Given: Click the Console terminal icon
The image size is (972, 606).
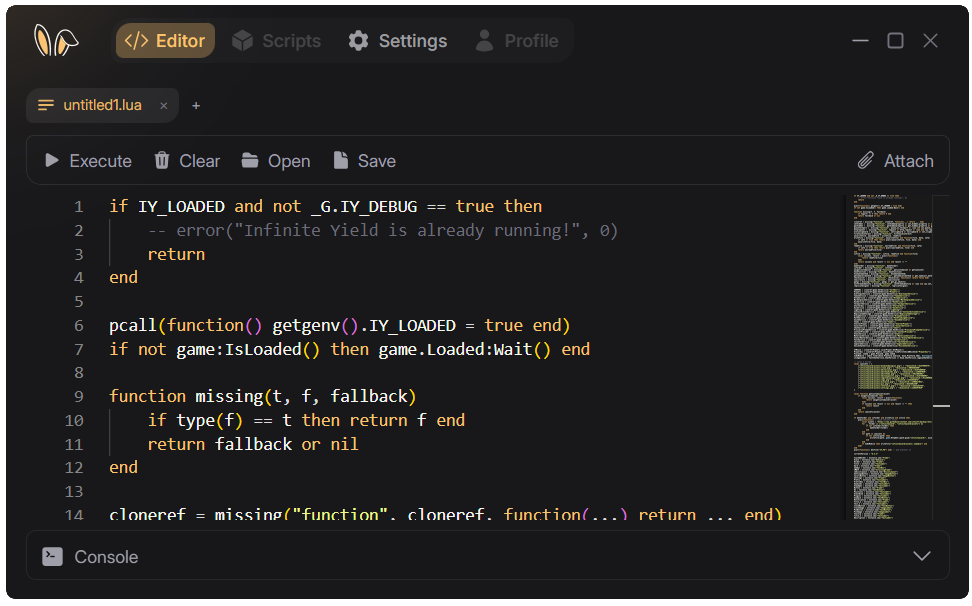Looking at the screenshot, I should [52, 556].
